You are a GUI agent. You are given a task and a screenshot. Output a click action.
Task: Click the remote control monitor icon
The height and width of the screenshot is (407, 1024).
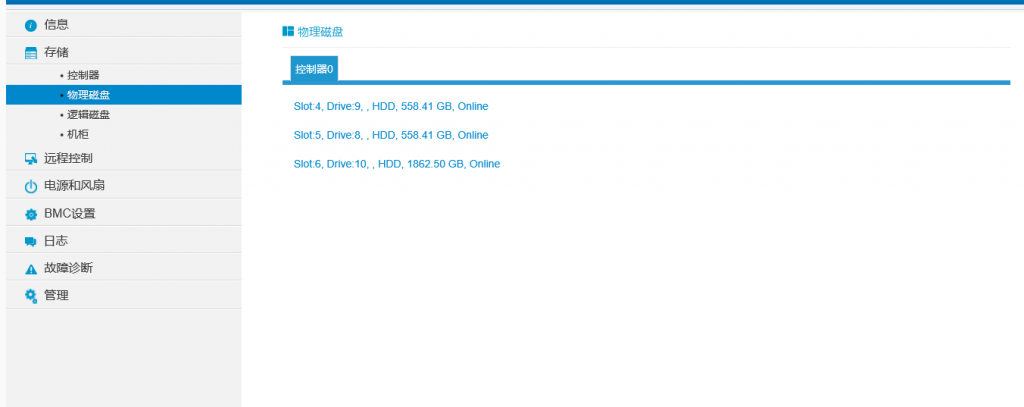[x=30, y=159]
